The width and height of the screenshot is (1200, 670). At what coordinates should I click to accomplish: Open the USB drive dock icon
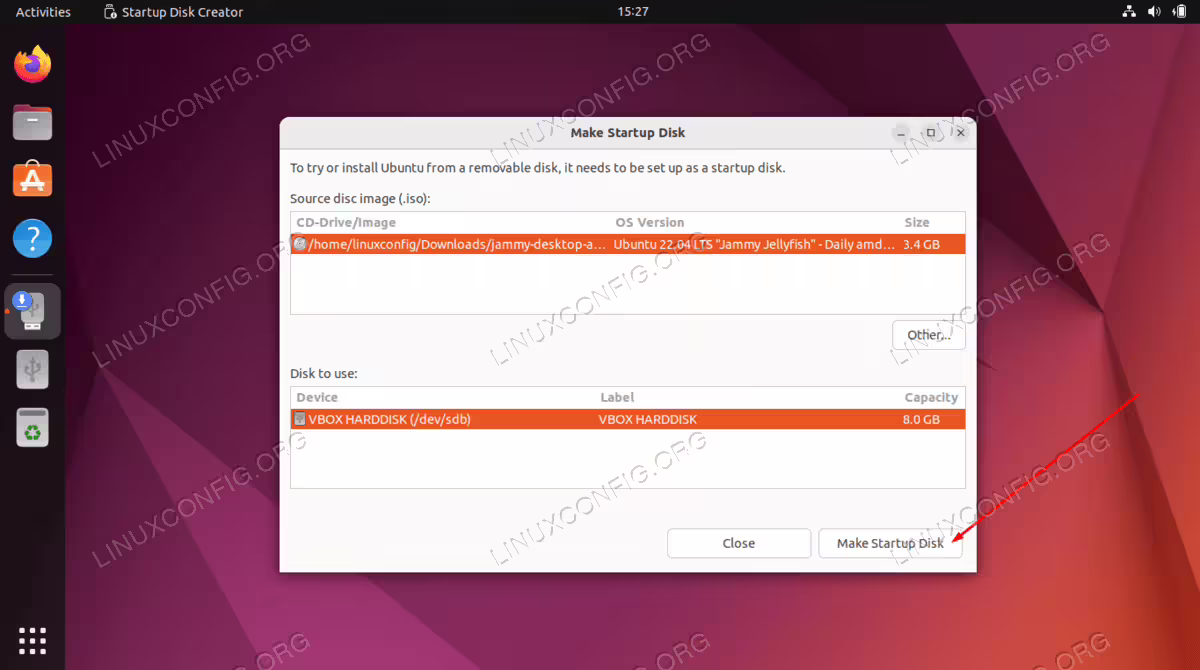(x=32, y=369)
